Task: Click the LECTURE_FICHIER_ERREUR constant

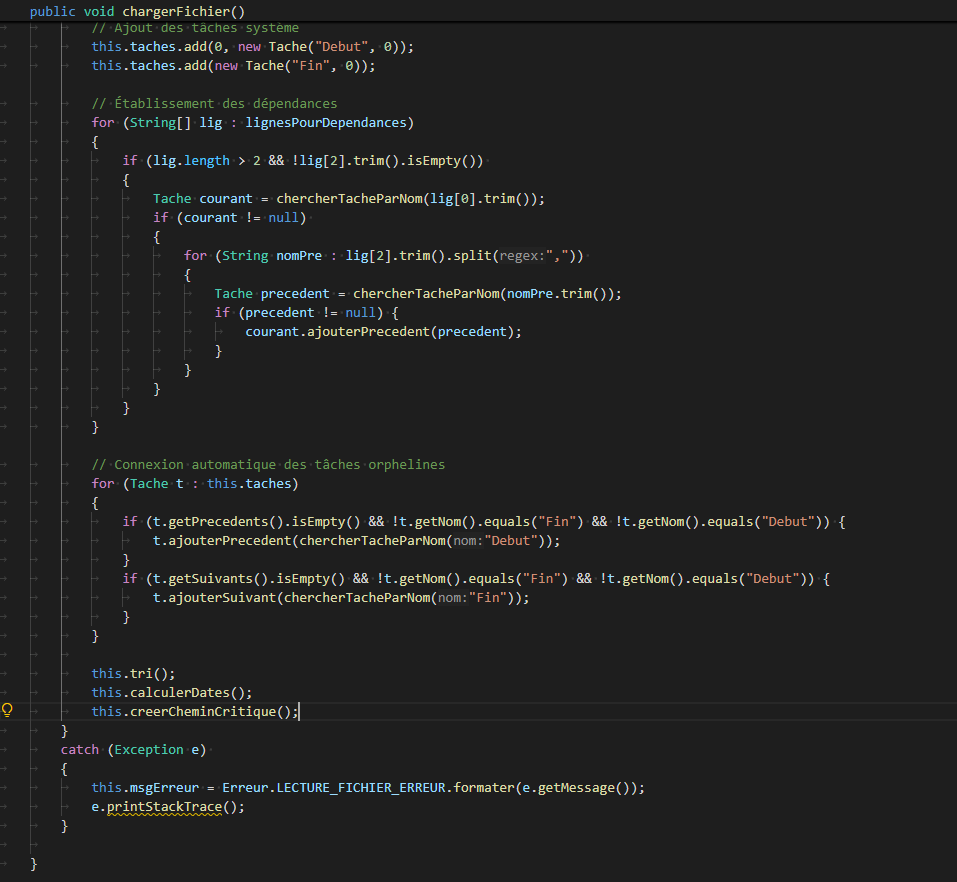Action: click(x=363, y=787)
